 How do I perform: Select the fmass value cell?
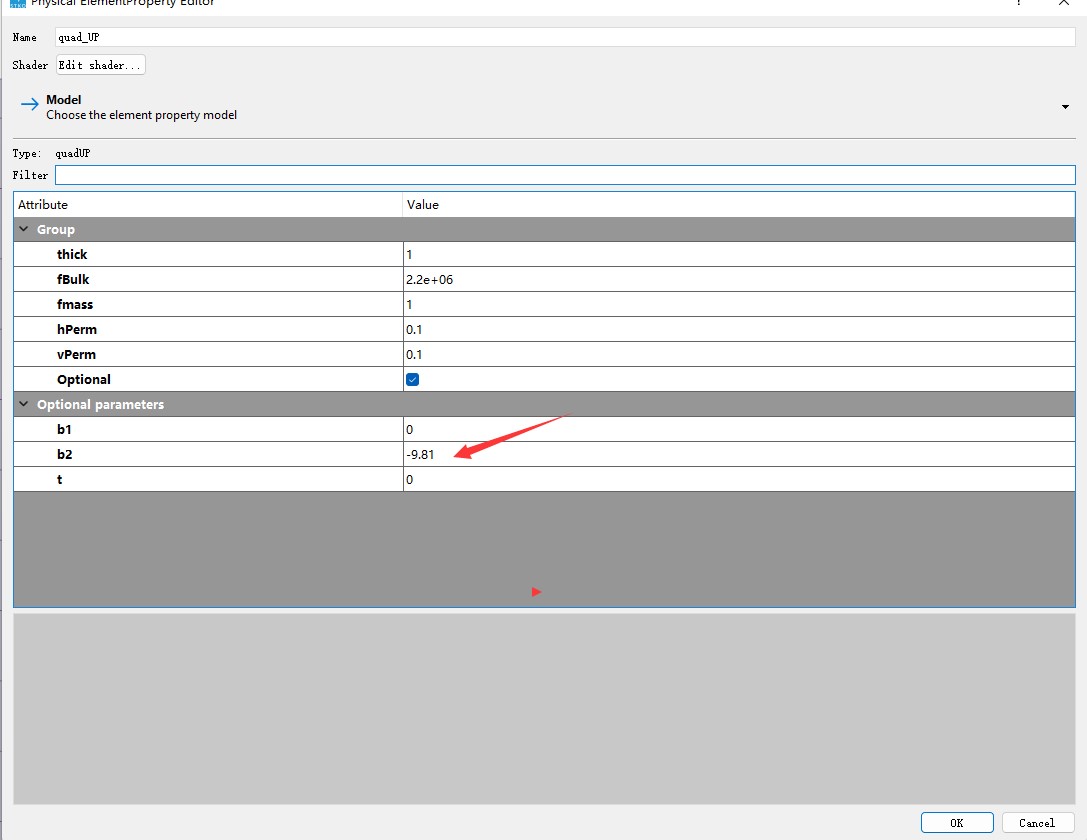point(739,304)
